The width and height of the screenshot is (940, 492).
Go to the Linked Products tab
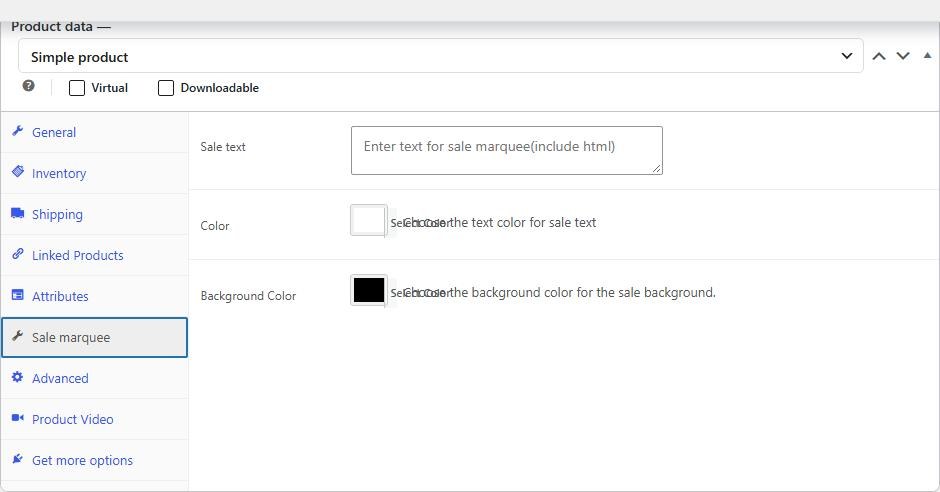point(95,255)
